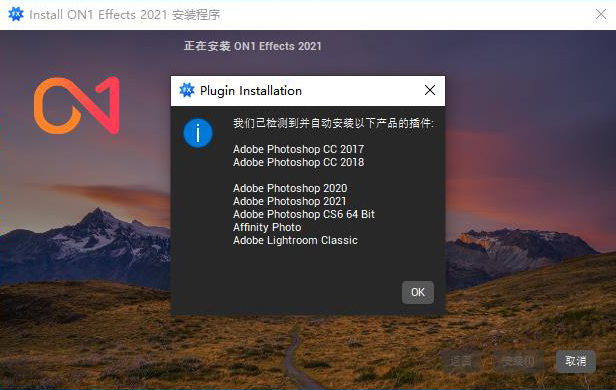Select the Adobe Photoshop 2020 line
Image resolution: width=616 pixels, height=390 pixels.
[x=290, y=188]
